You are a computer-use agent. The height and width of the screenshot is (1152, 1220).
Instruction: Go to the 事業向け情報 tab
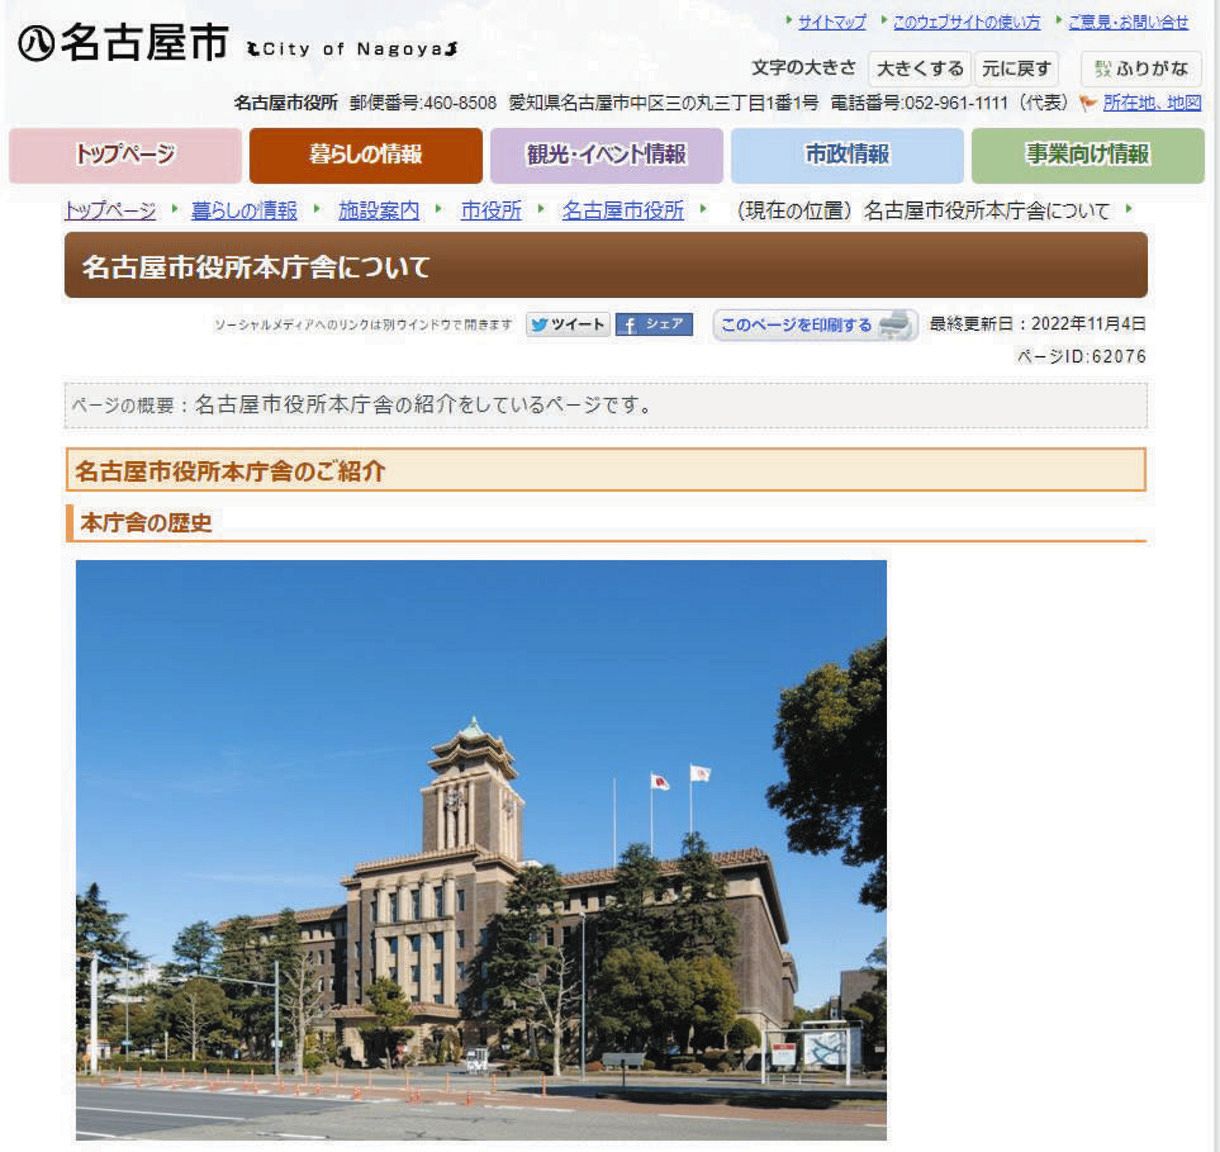click(1088, 155)
